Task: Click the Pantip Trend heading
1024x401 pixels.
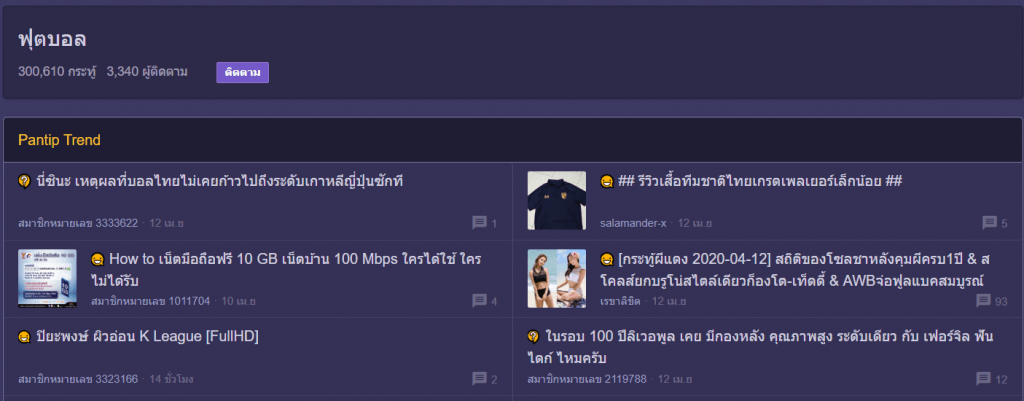Action: click(59, 140)
